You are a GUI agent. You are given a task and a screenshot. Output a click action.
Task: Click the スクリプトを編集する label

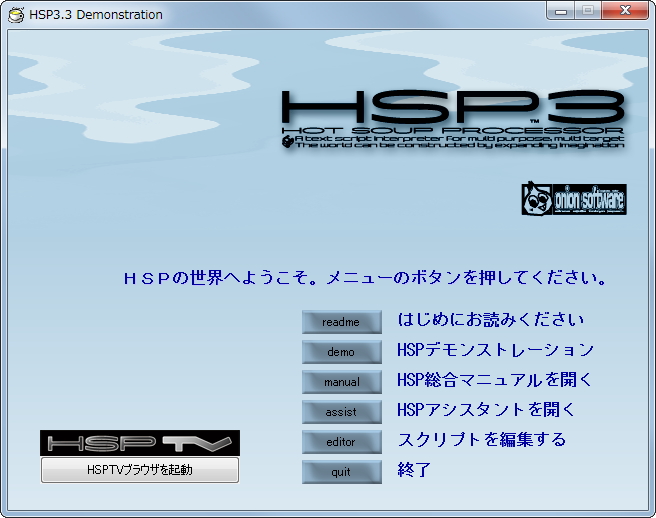482,440
